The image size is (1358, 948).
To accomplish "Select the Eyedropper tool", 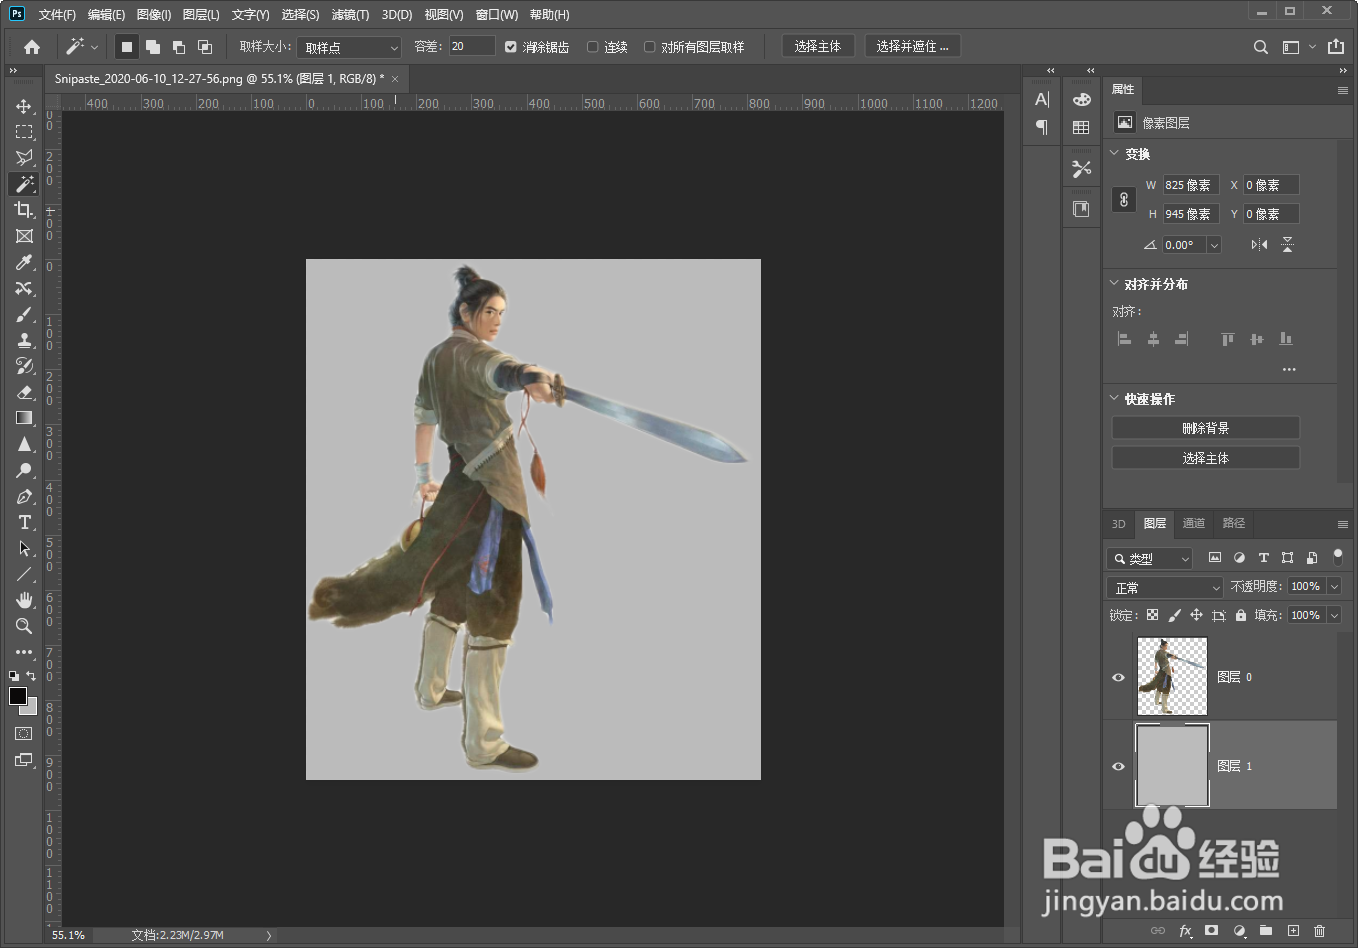I will click(x=24, y=262).
